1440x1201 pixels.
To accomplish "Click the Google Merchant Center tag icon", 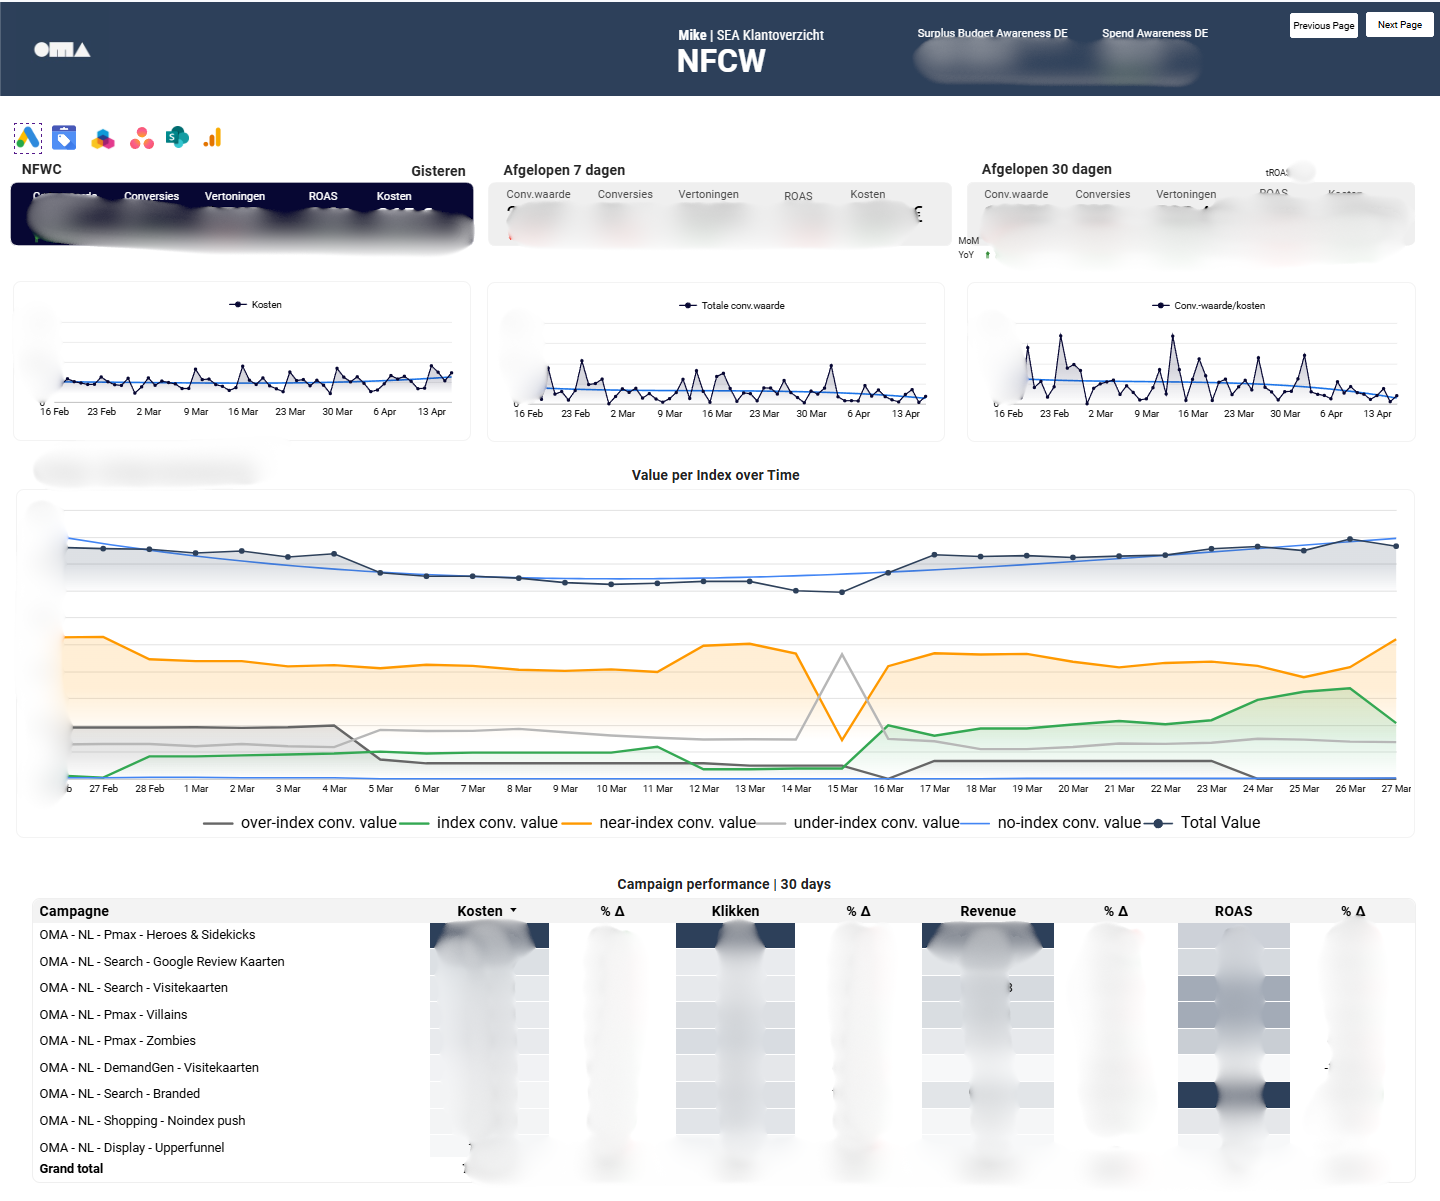I will click(x=64, y=138).
